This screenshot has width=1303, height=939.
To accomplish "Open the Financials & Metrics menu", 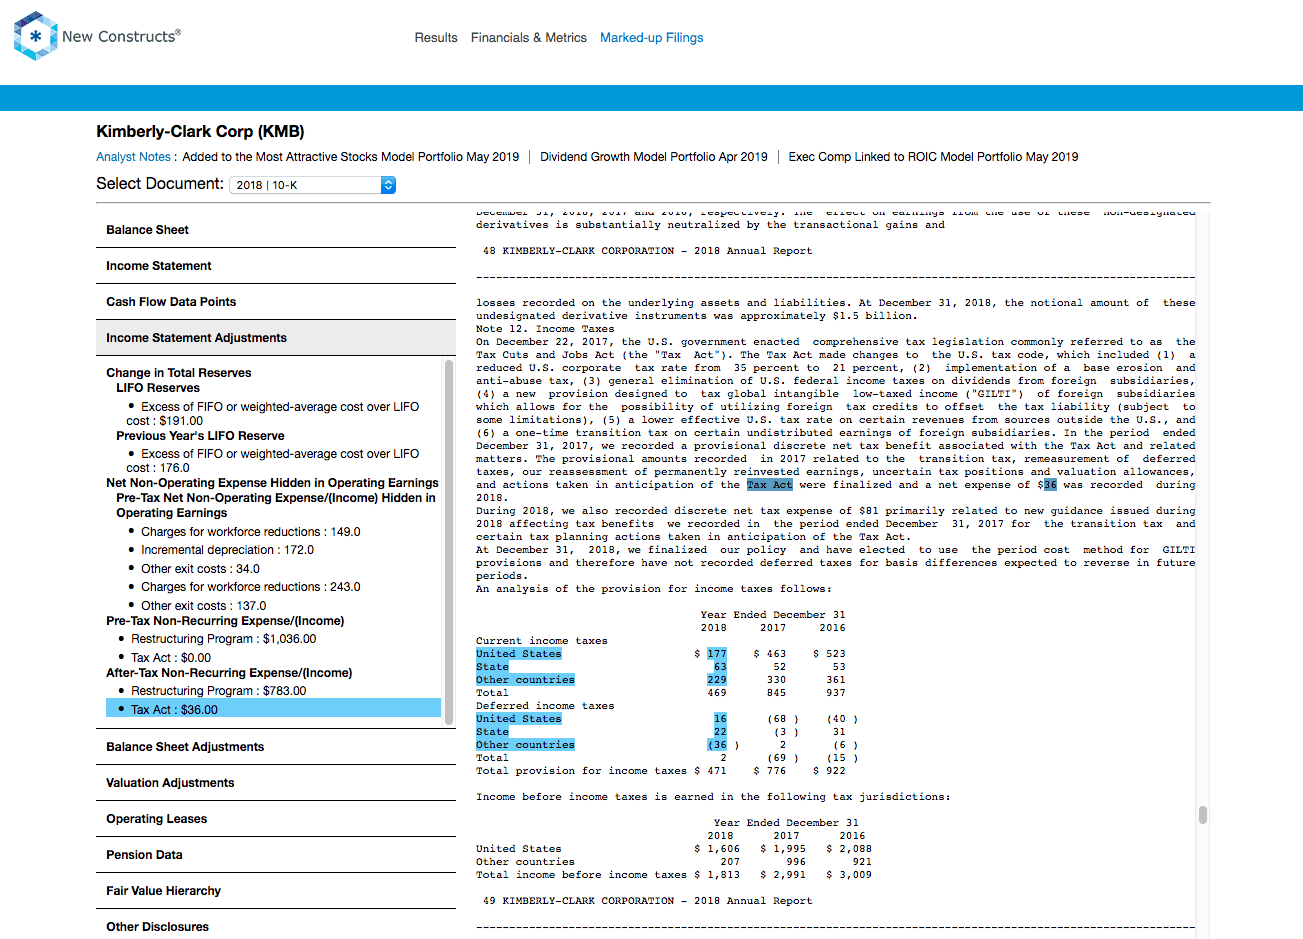I will pyautogui.click(x=529, y=38).
